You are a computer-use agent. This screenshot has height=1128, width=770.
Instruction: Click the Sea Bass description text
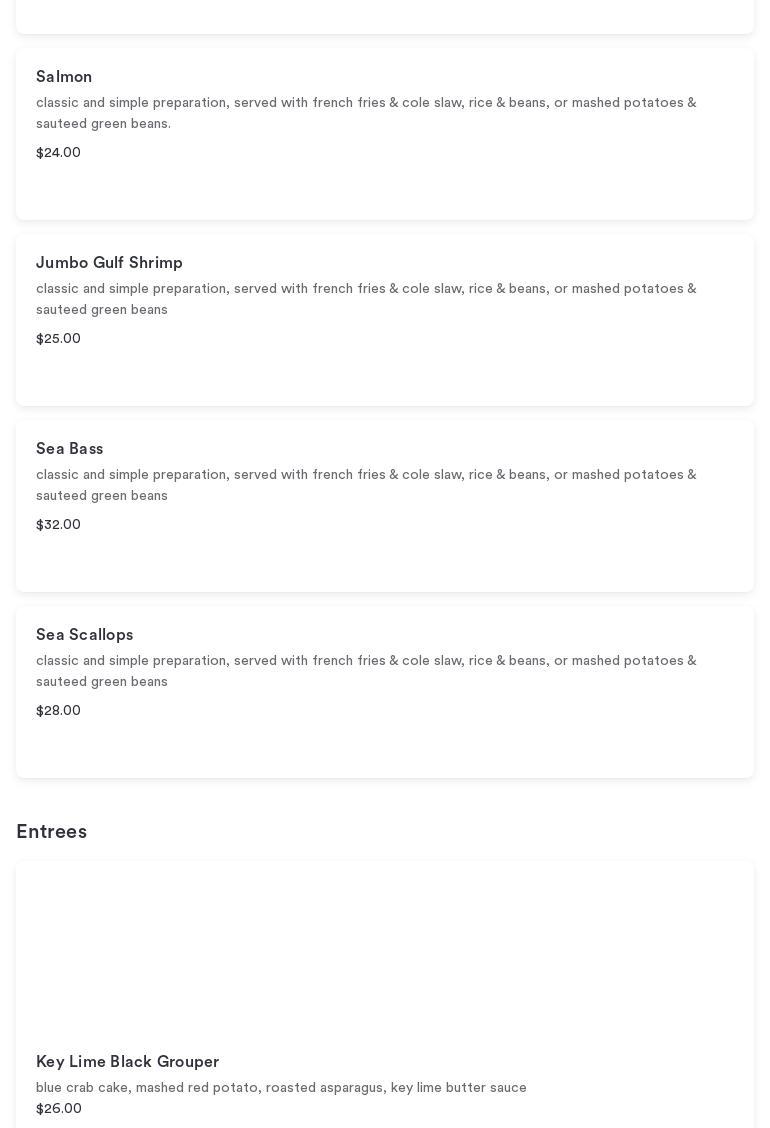point(366,485)
